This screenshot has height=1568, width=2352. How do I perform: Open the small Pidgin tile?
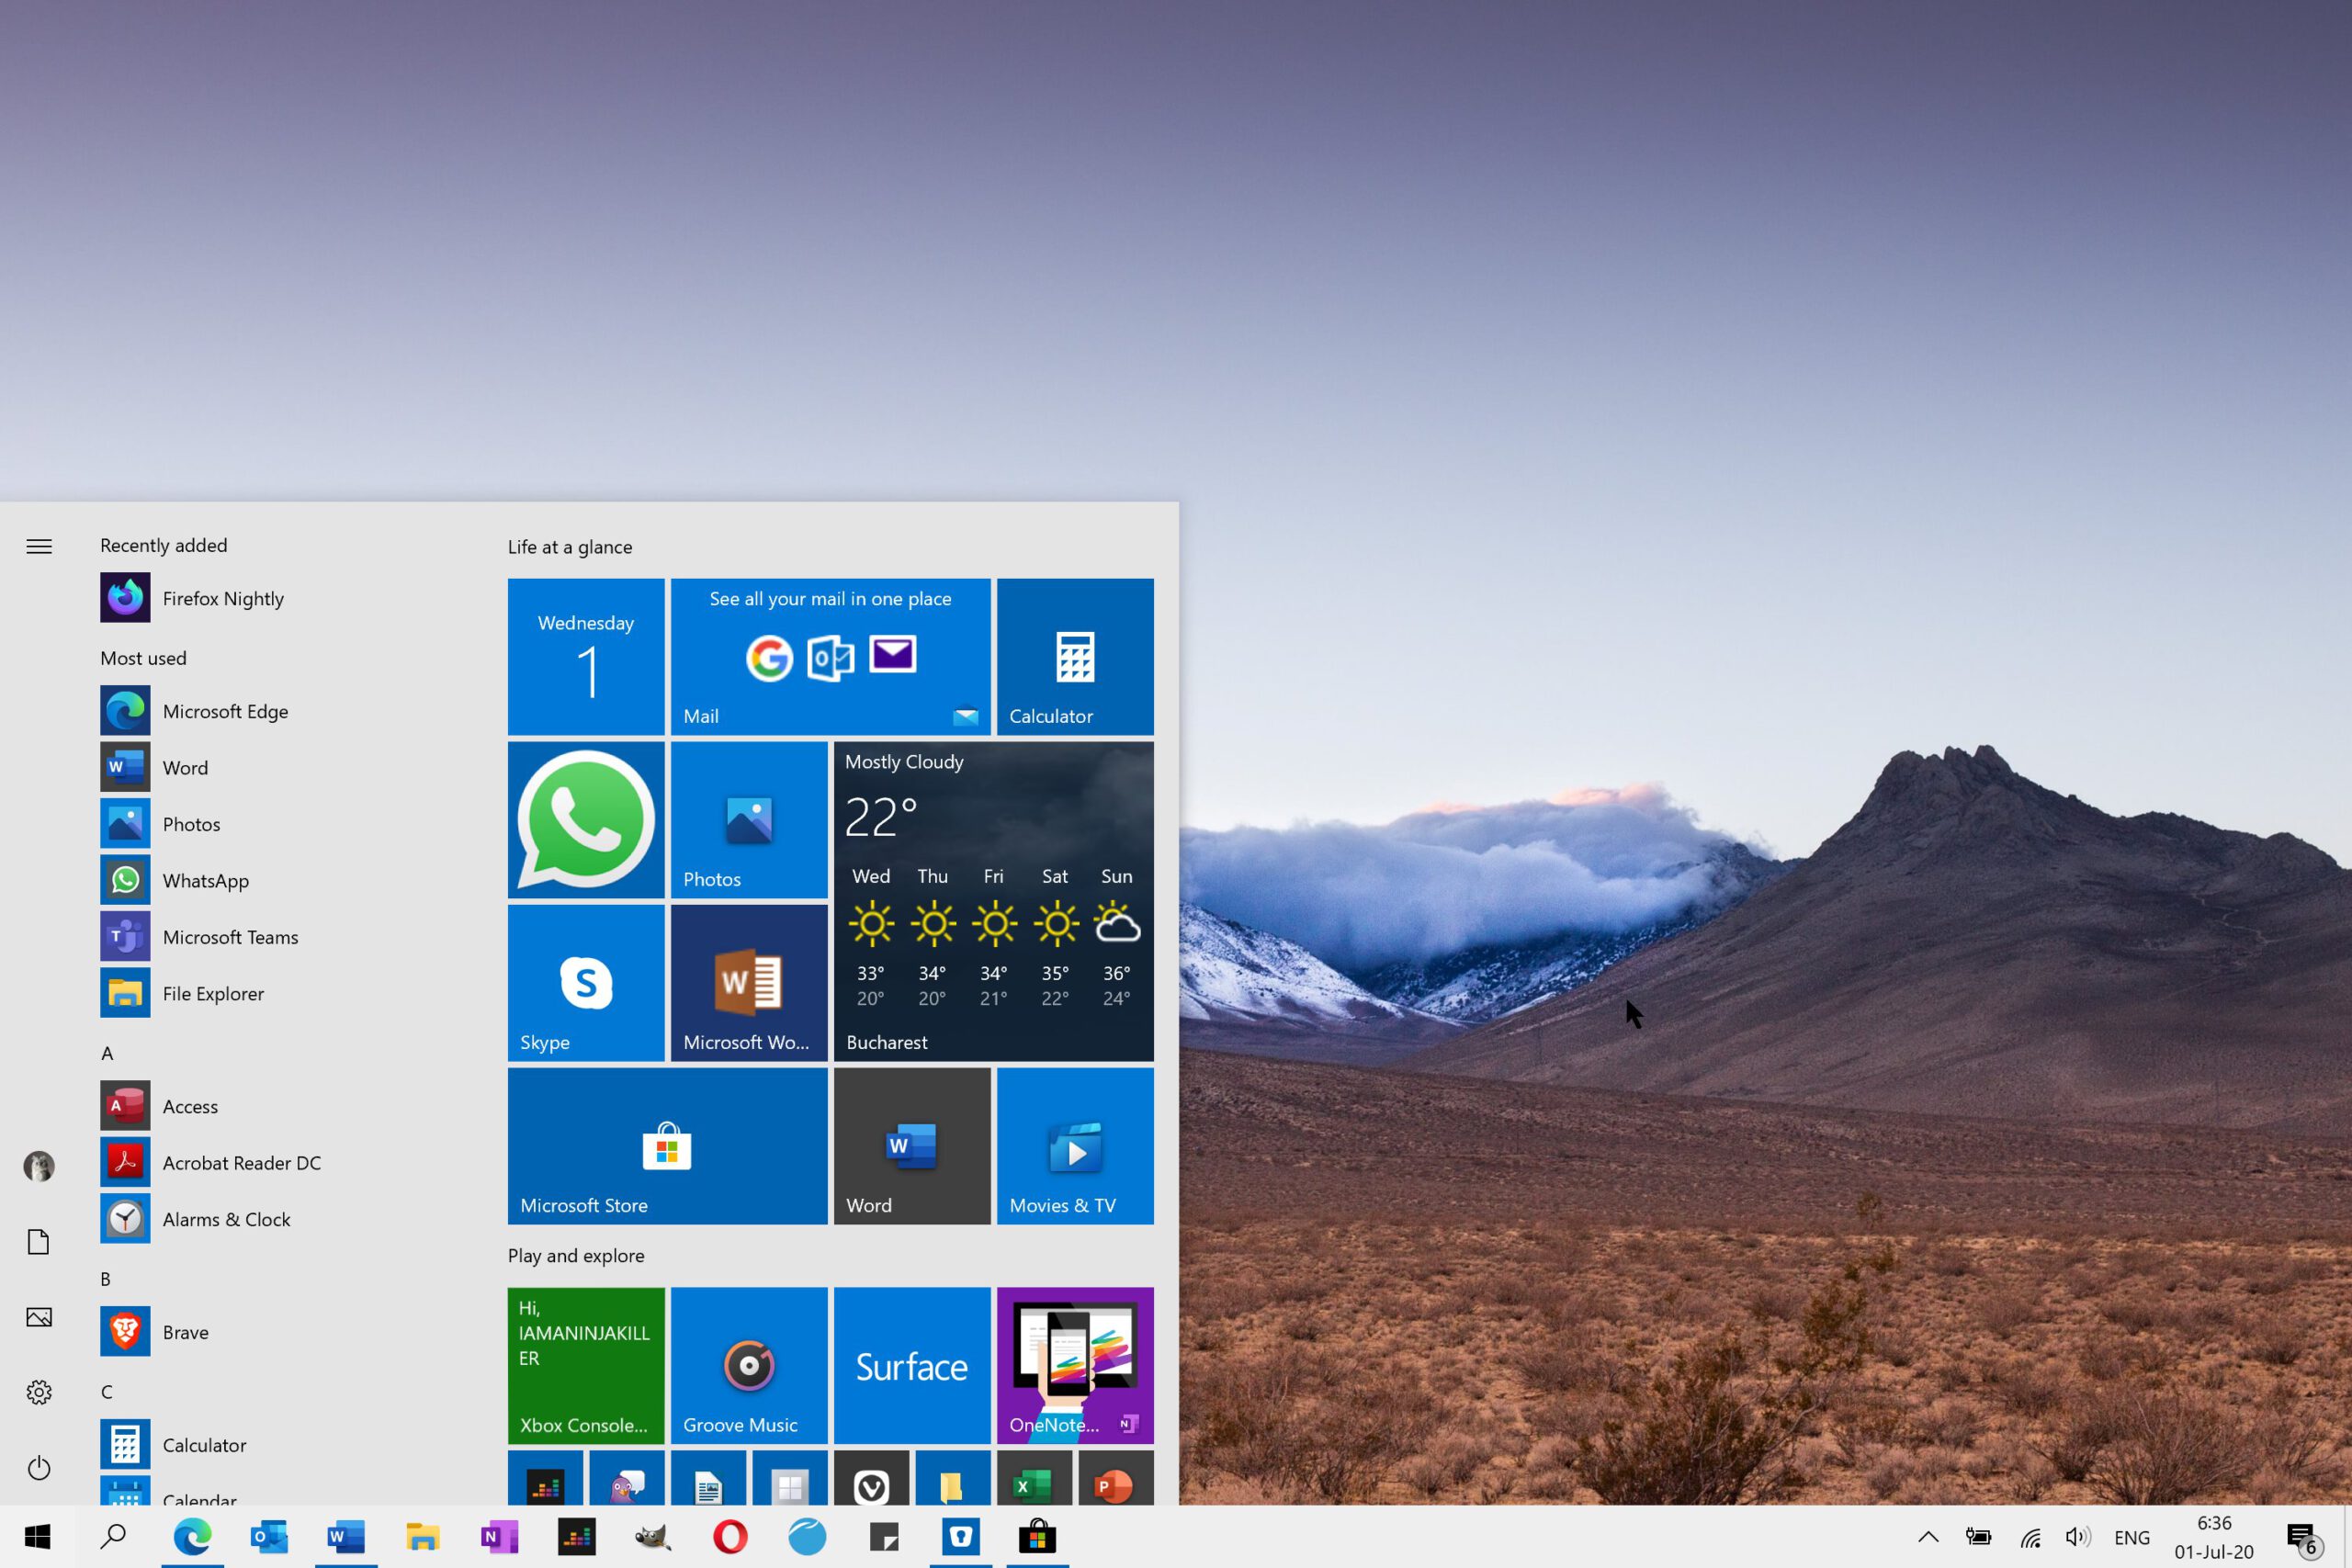tap(627, 1478)
